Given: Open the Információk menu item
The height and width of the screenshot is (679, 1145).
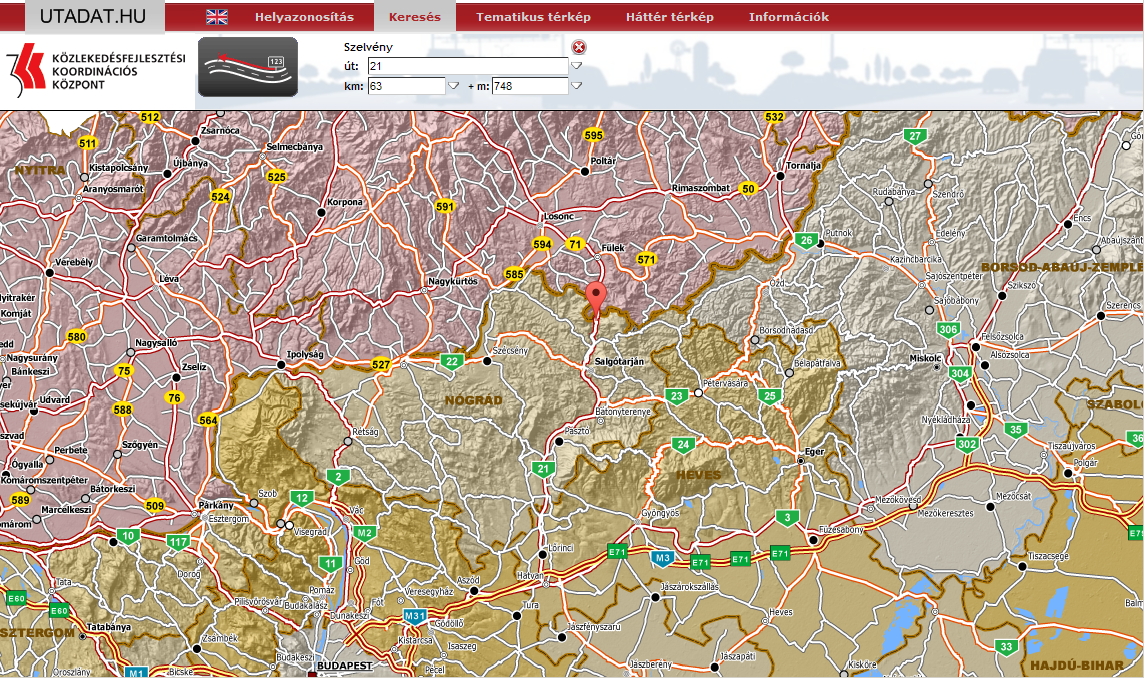Looking at the screenshot, I should tap(788, 17).
